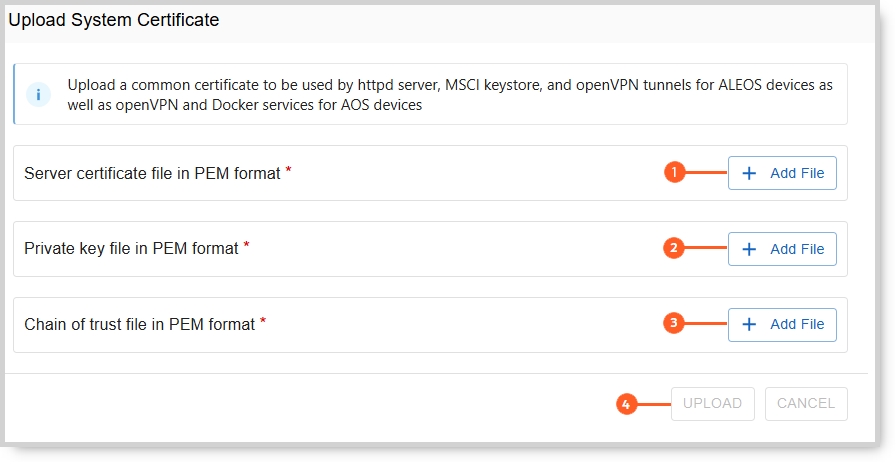Screen dimensions: 895x462
Task: Click the Private key file in PEM format label
Action: (x=131, y=249)
